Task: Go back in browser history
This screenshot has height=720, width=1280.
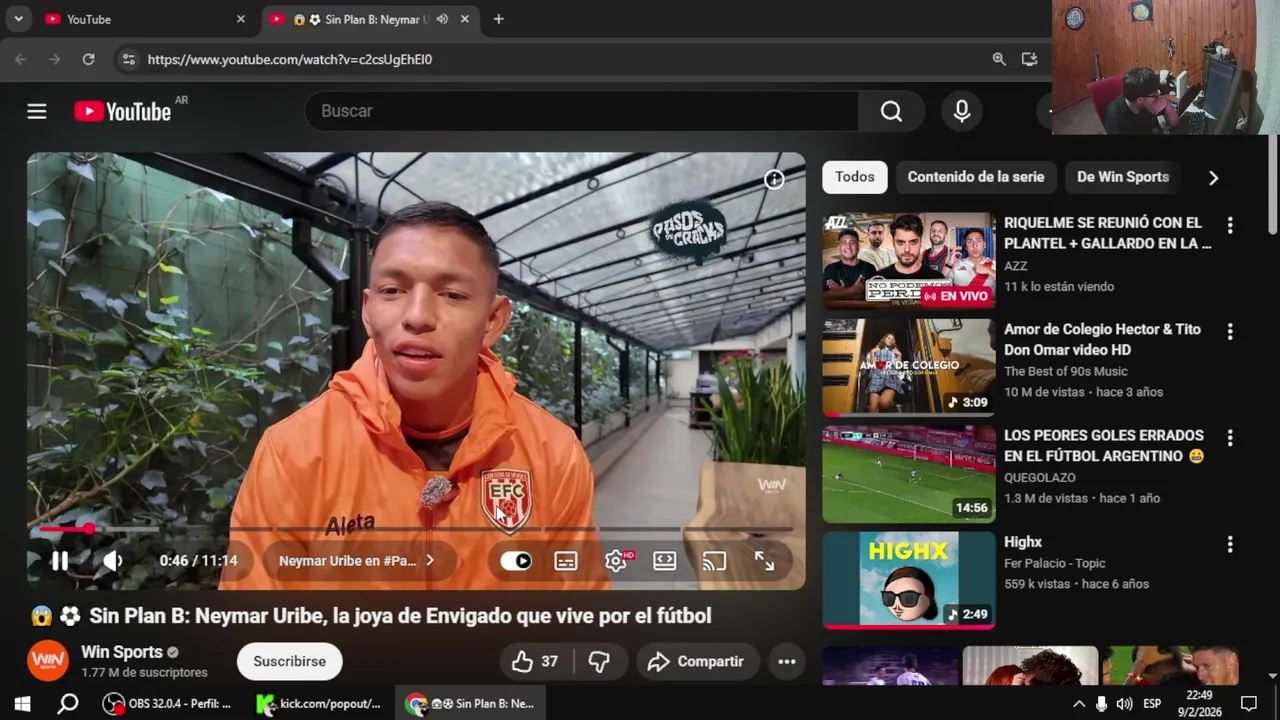Action: pos(21,59)
